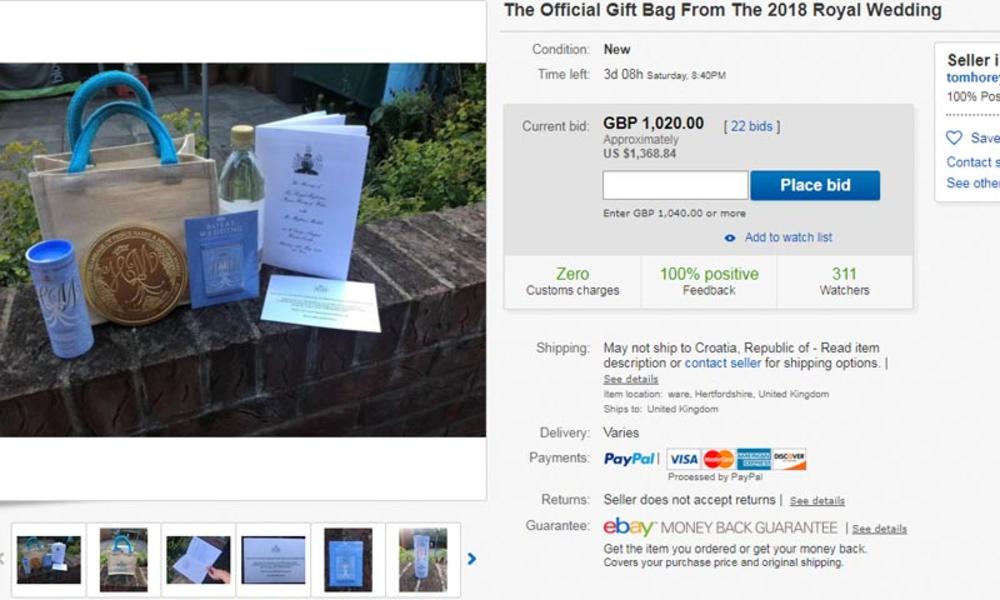Select first thumbnail of gift bag contents
1000x600 pixels.
pyautogui.click(x=48, y=560)
